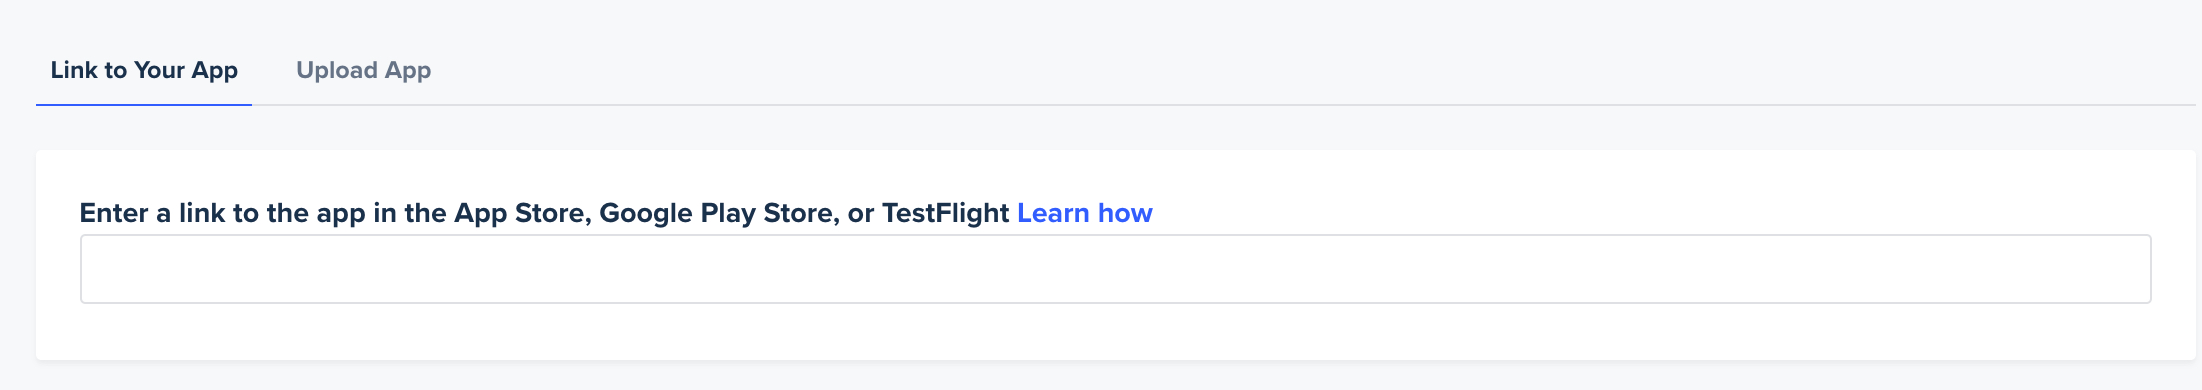
Task: Click 'Your App' in the first tab label
Action: pos(186,71)
